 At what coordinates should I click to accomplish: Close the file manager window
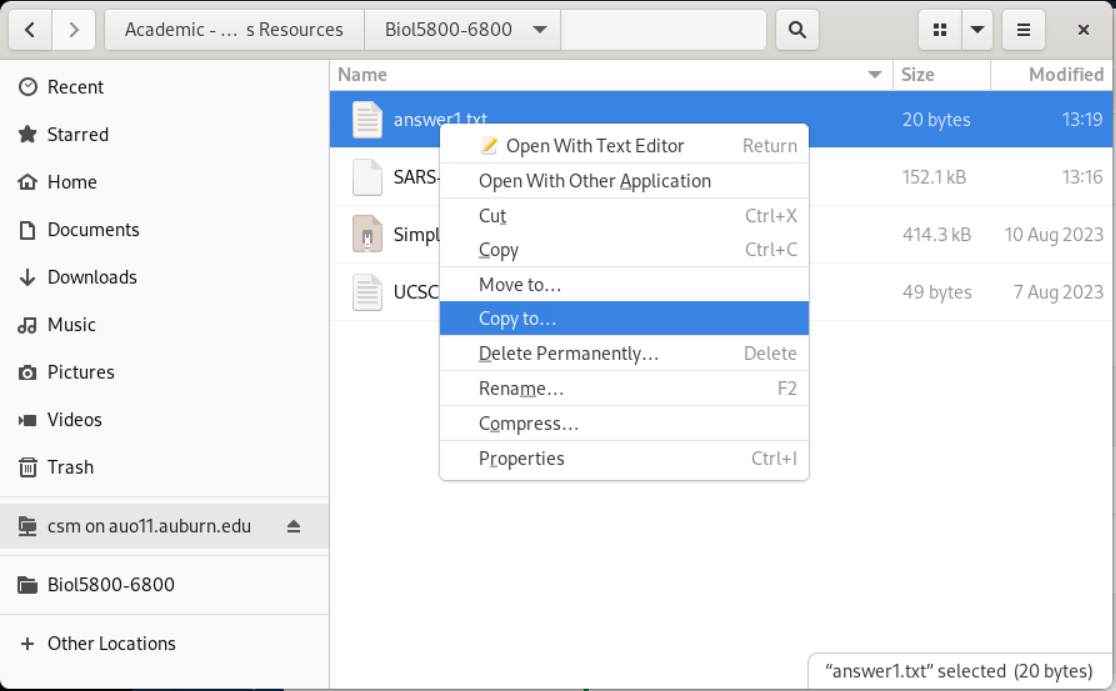1083,30
